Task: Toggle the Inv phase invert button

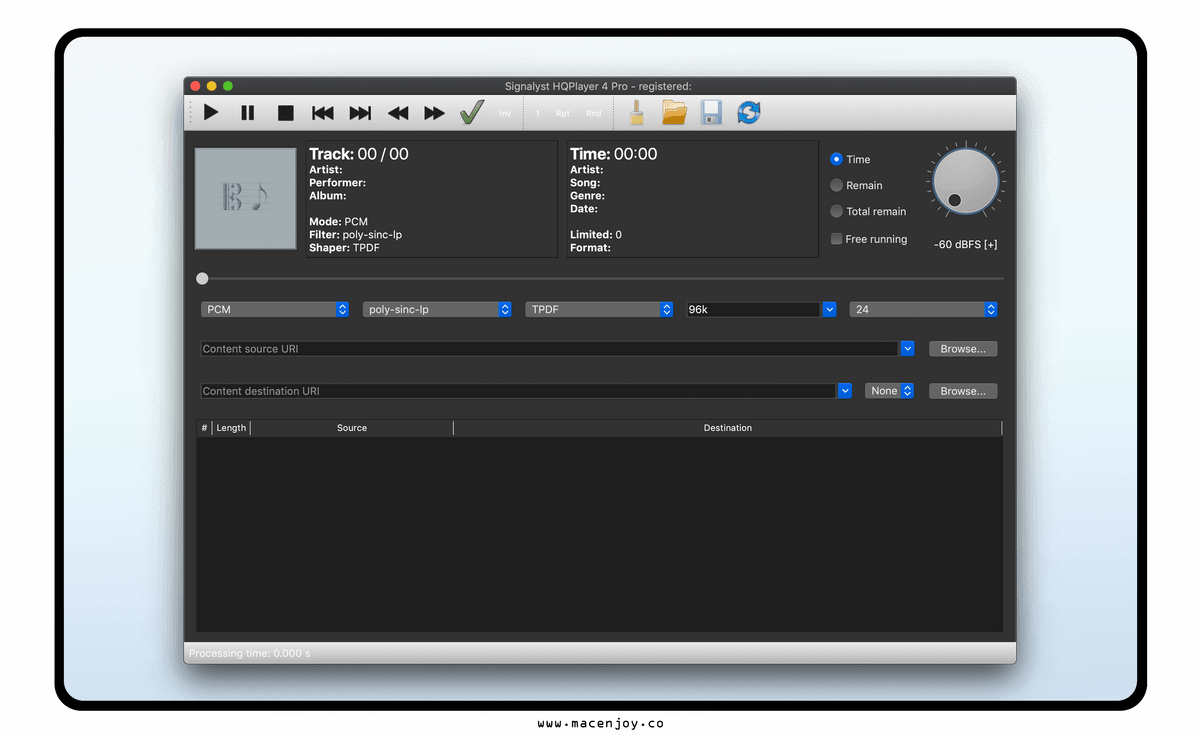Action: pyautogui.click(x=505, y=114)
